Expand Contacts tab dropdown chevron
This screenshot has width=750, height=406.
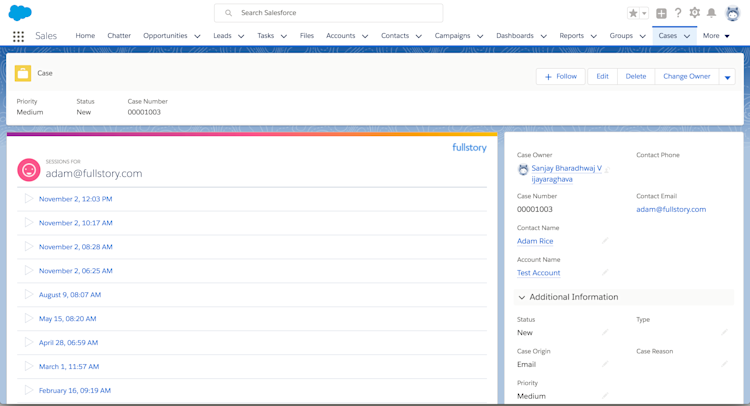pos(419,36)
